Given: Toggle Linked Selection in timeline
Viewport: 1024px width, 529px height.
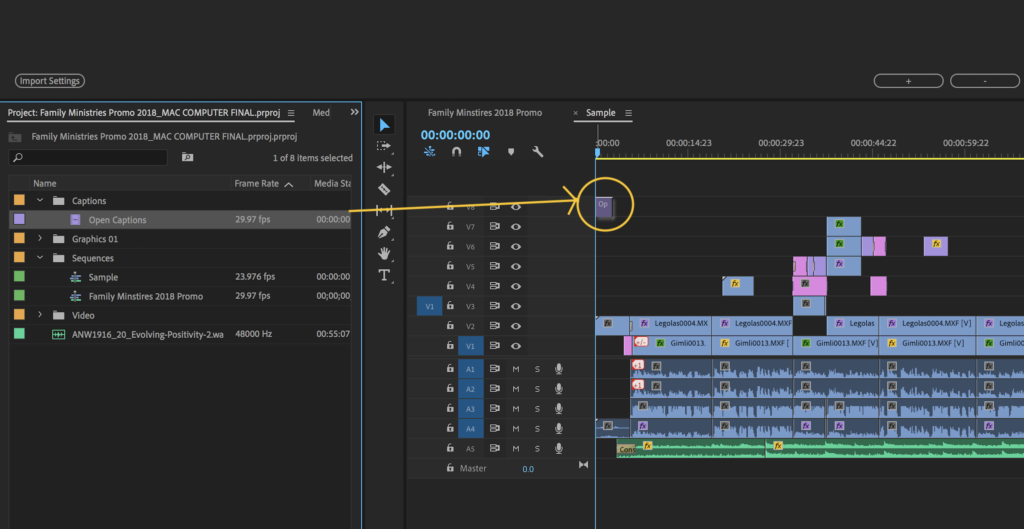Looking at the screenshot, I should tap(483, 152).
